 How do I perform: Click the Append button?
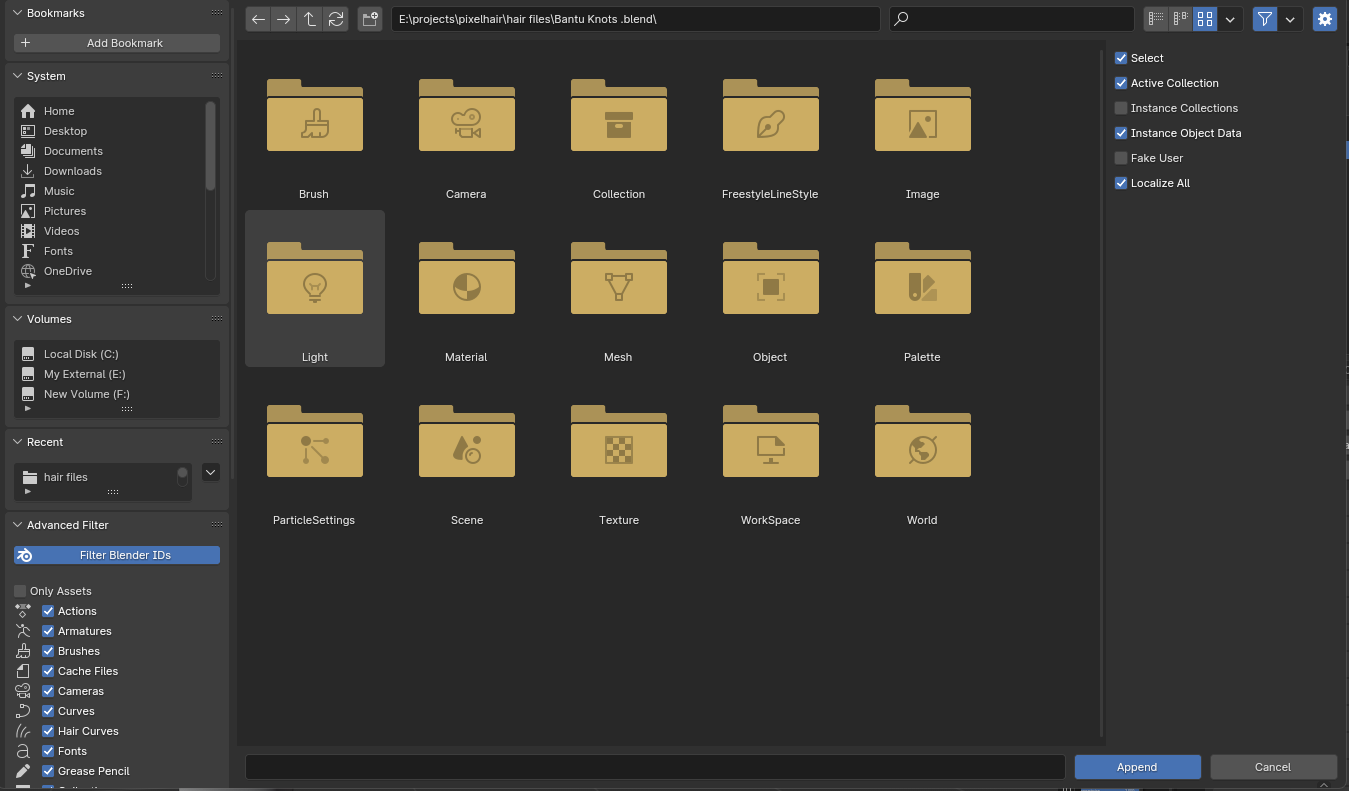tap(1137, 767)
